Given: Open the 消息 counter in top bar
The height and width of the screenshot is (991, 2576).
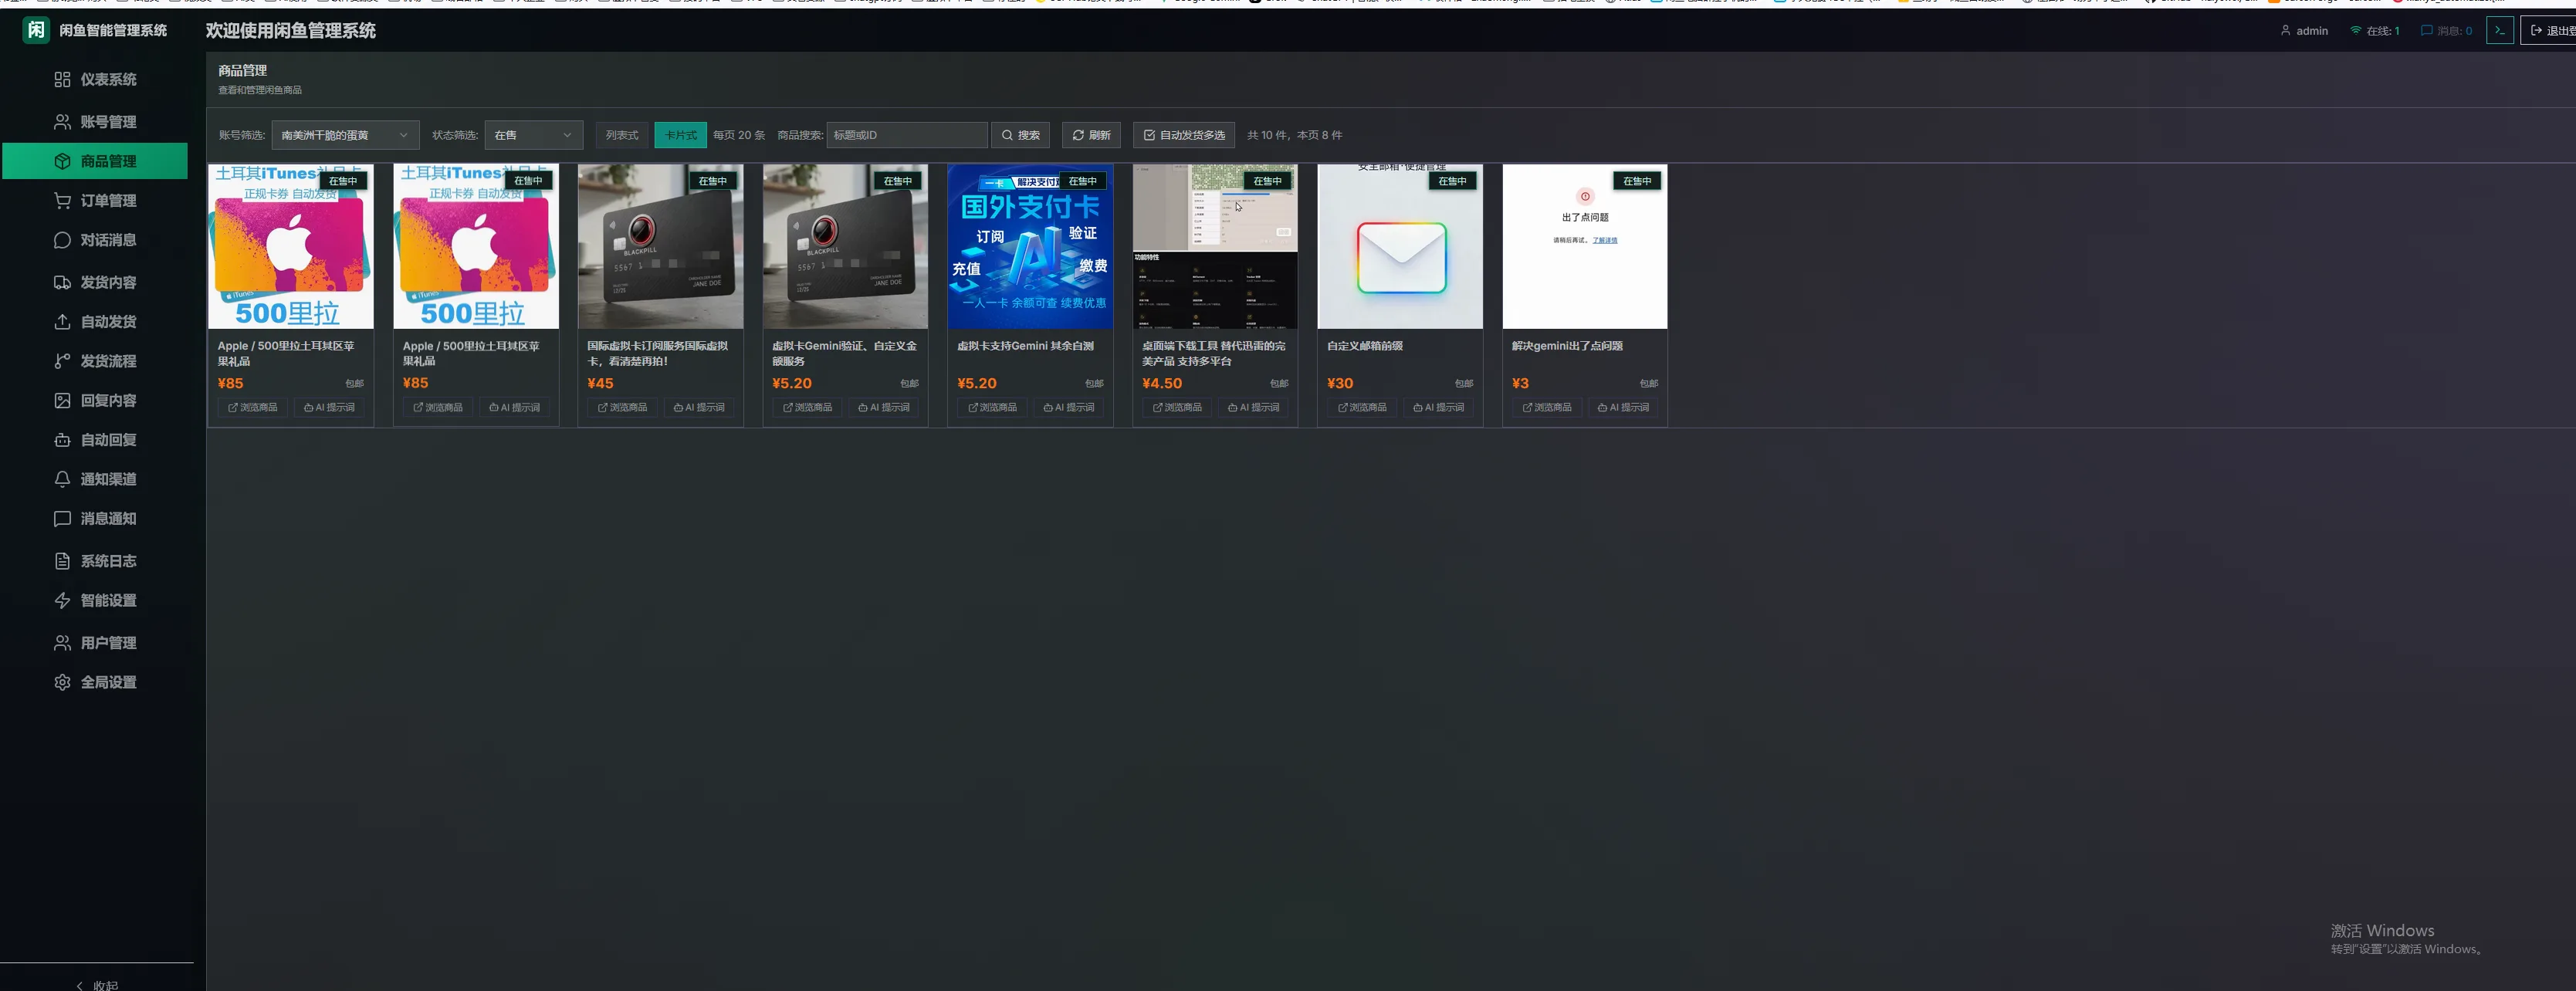Looking at the screenshot, I should click(2446, 30).
